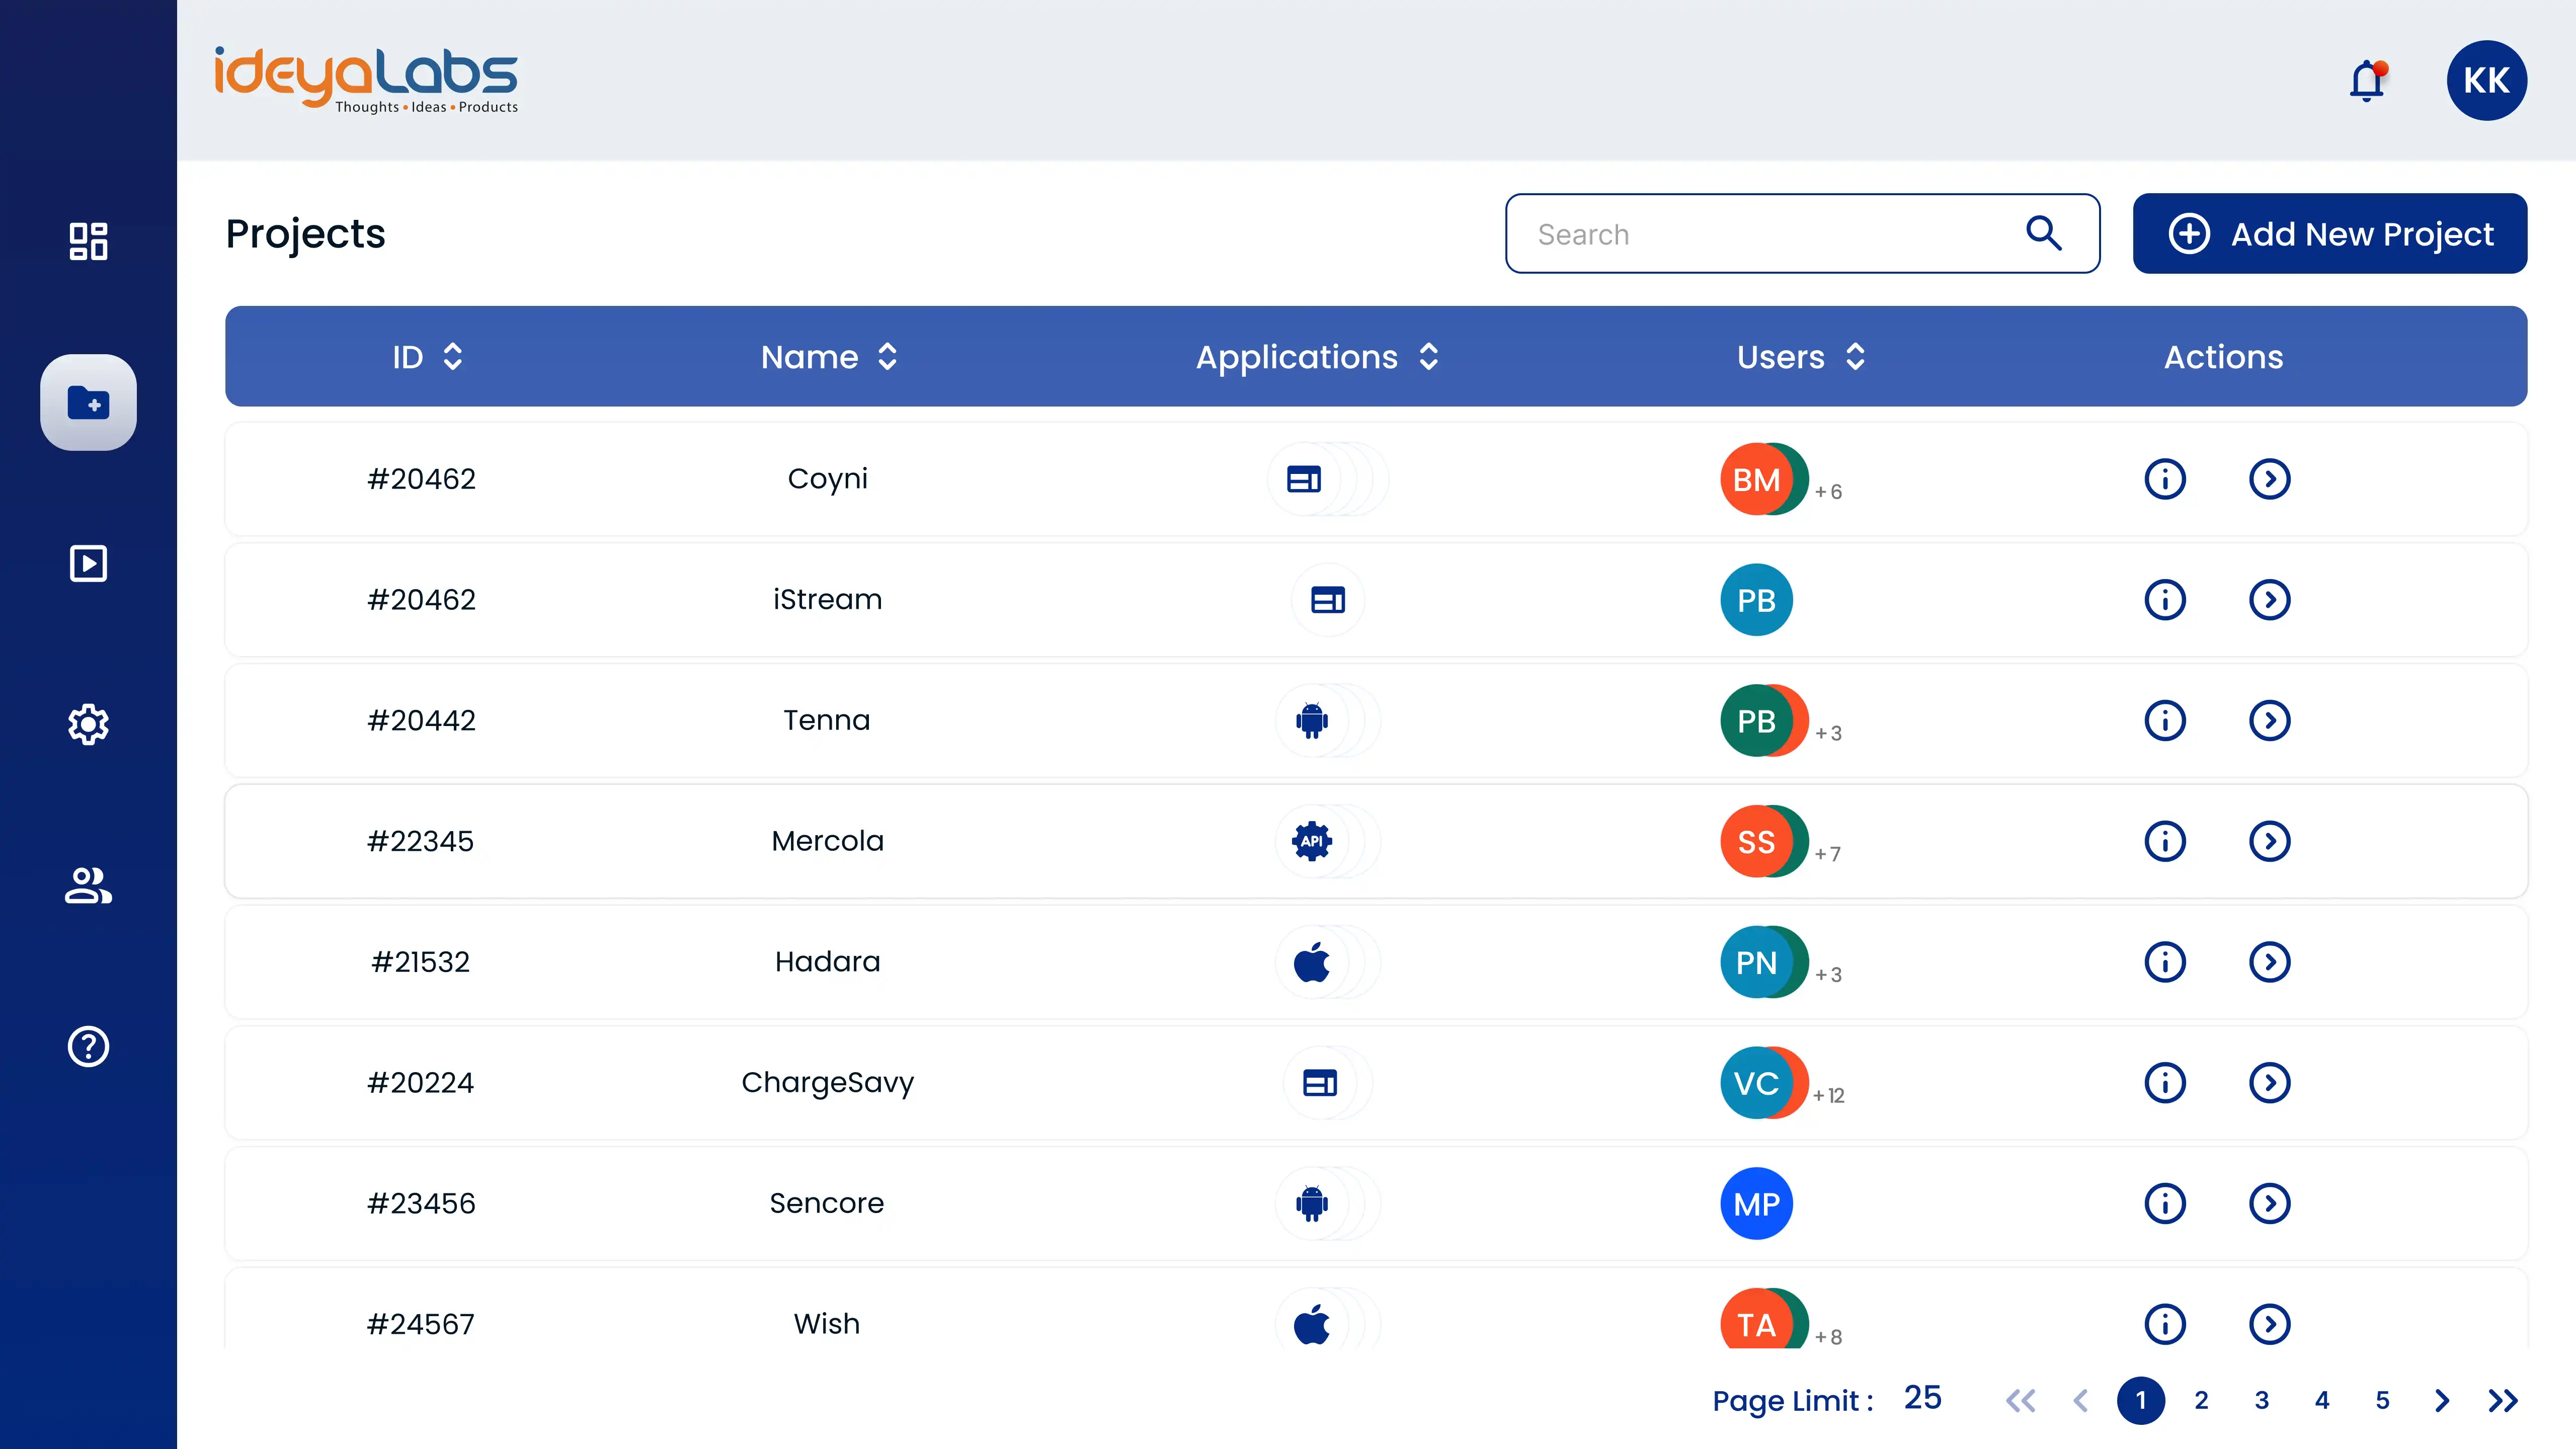Open Settings from the sidebar gear icon
Image resolution: width=2576 pixels, height=1449 pixels.
[88, 724]
